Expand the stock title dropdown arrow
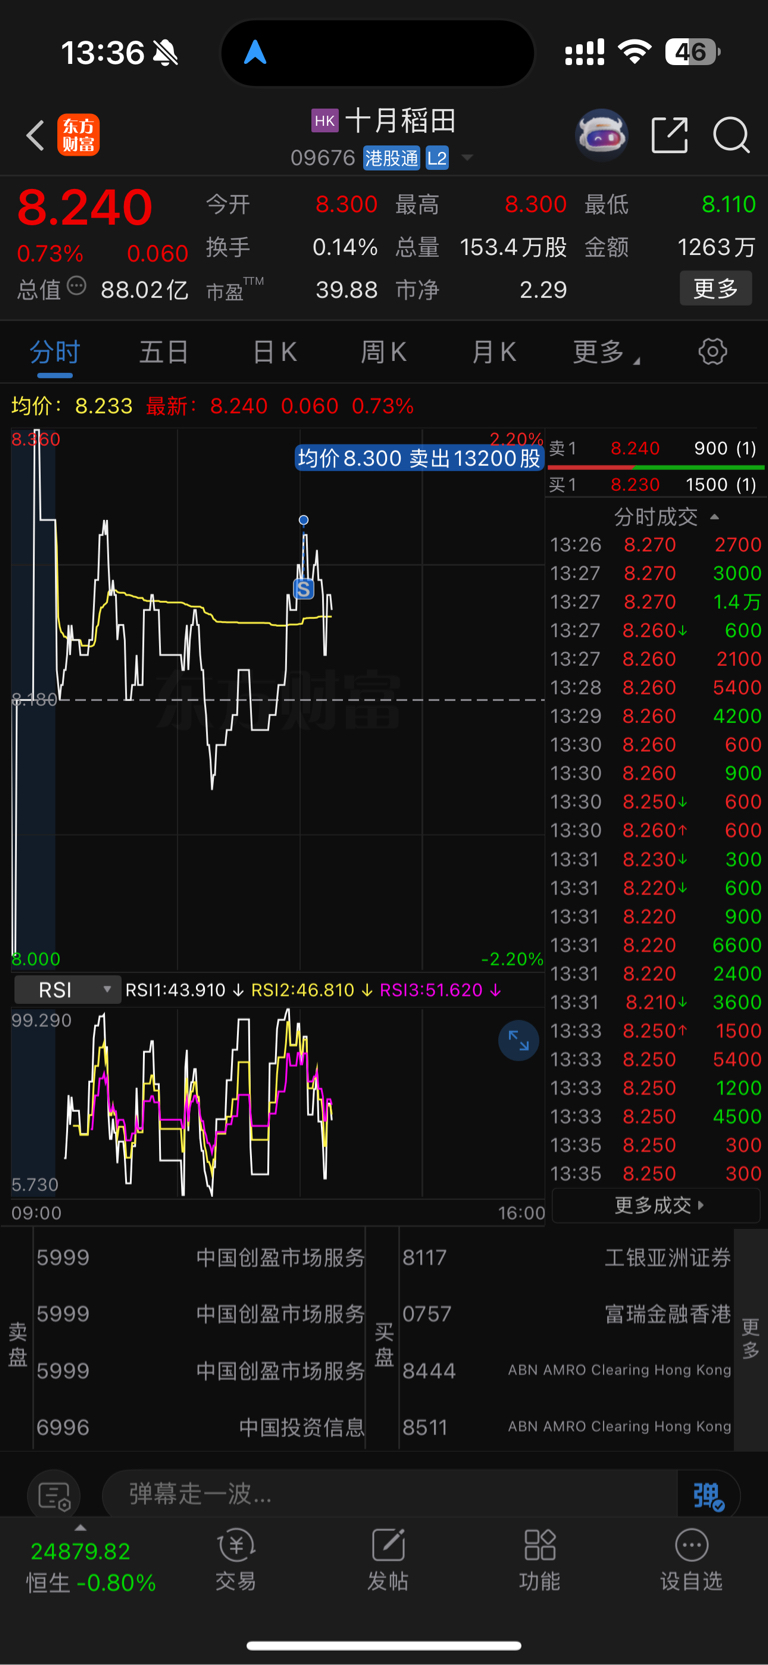768x1665 pixels. click(466, 158)
